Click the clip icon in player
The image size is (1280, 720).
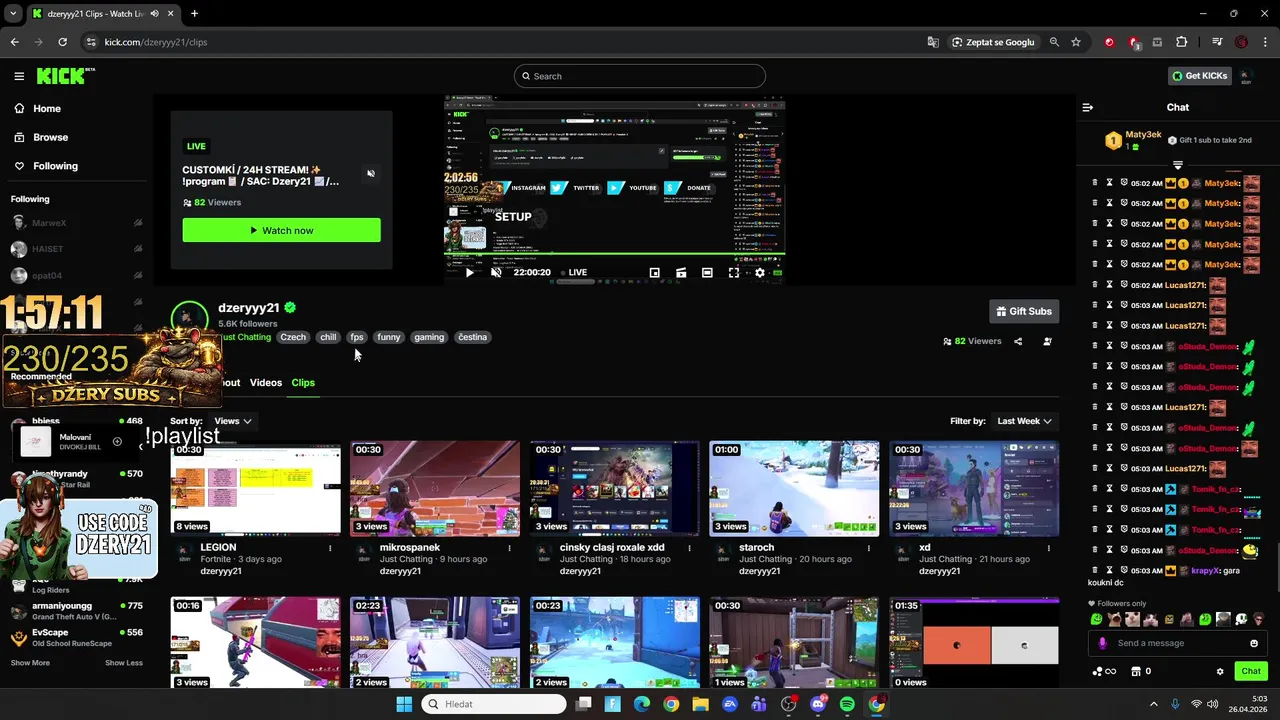(x=681, y=272)
